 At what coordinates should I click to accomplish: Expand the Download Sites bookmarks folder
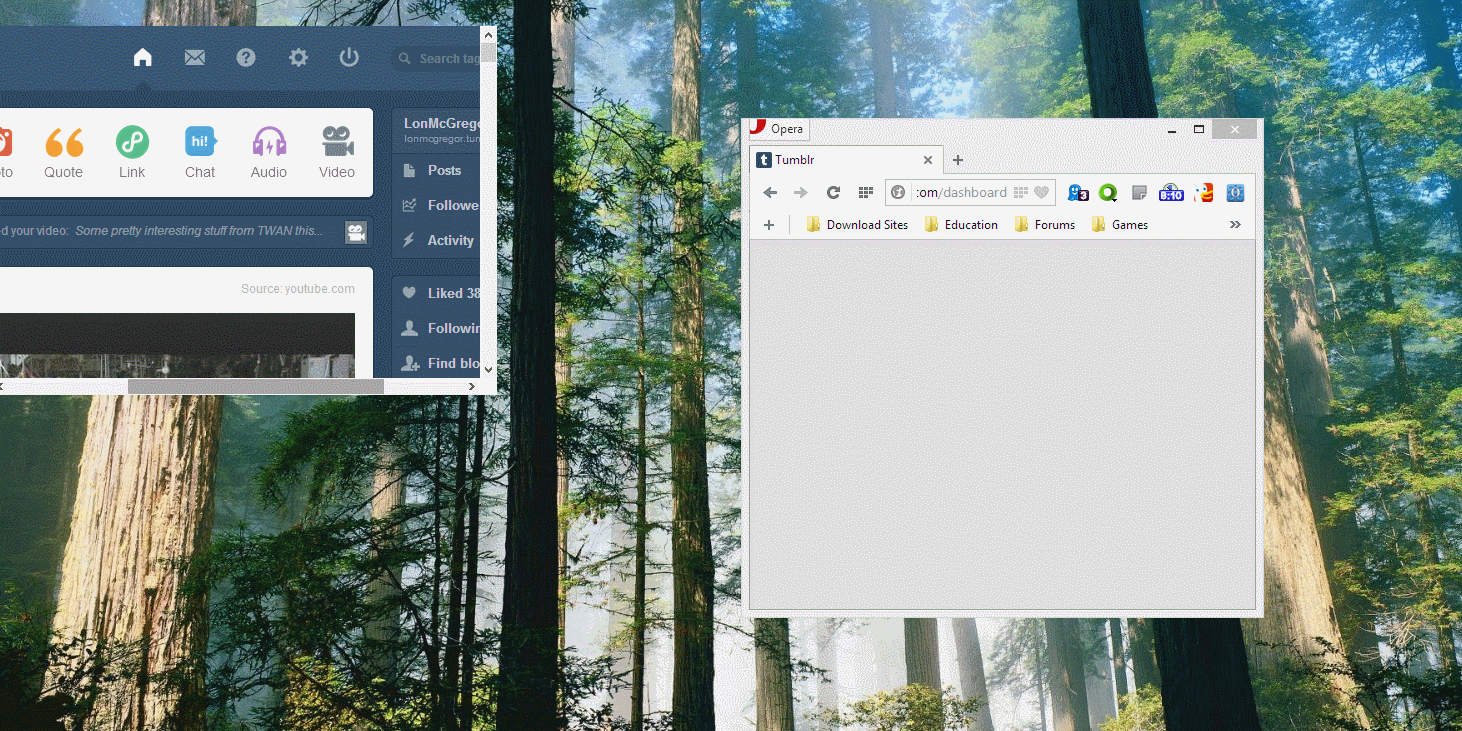[857, 225]
